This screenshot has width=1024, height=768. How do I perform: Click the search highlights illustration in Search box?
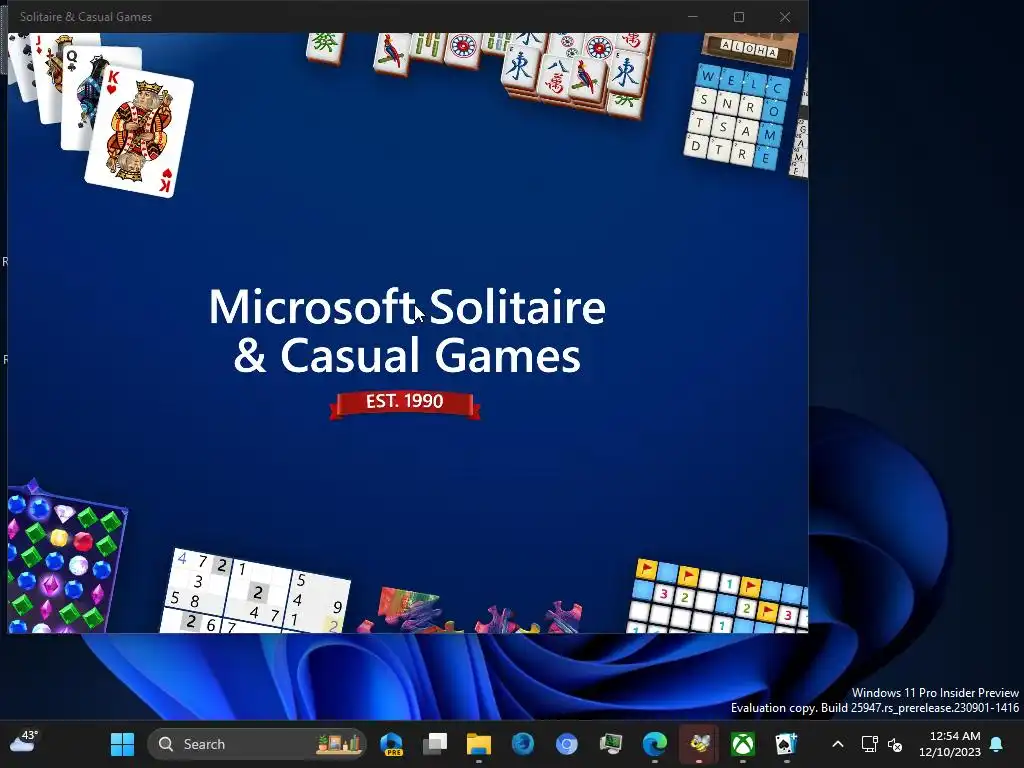click(x=338, y=743)
